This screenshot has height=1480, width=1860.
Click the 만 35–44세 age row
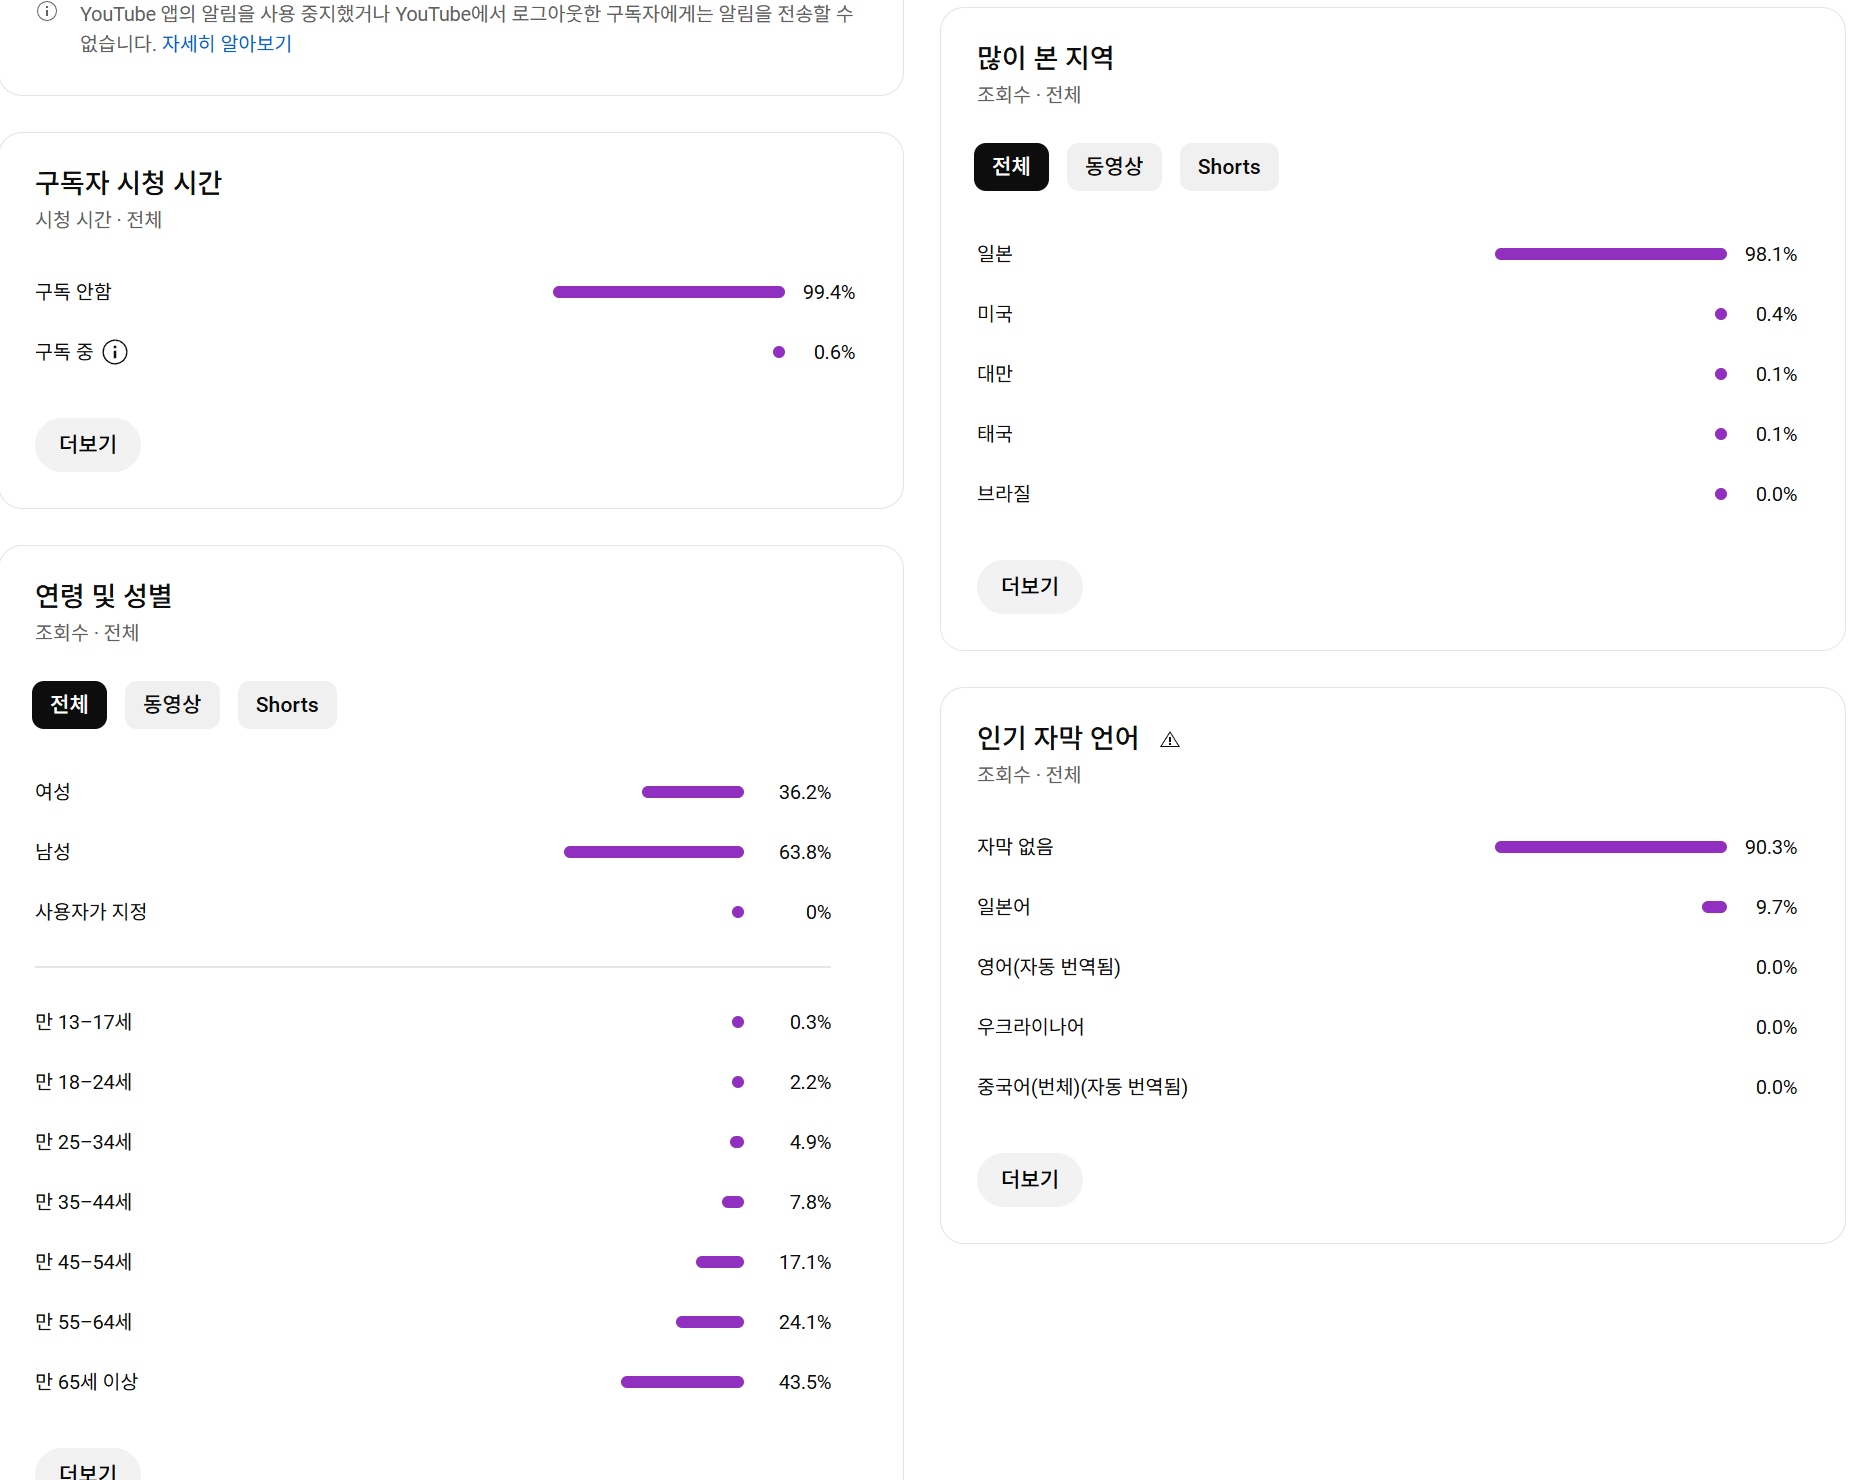point(433,1202)
